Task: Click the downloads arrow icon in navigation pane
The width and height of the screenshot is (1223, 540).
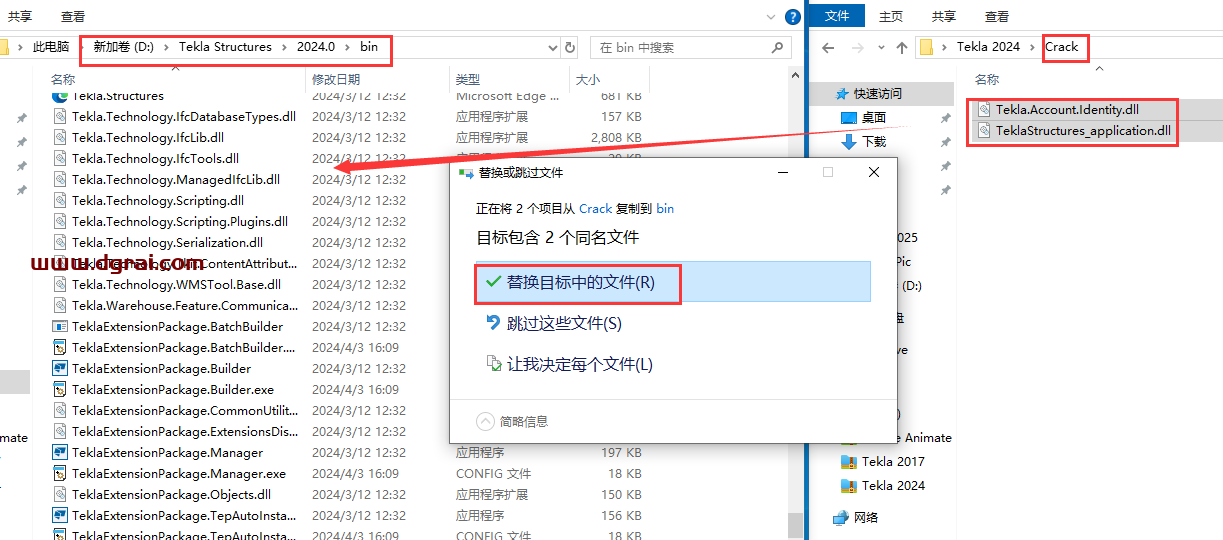Action: click(x=849, y=141)
